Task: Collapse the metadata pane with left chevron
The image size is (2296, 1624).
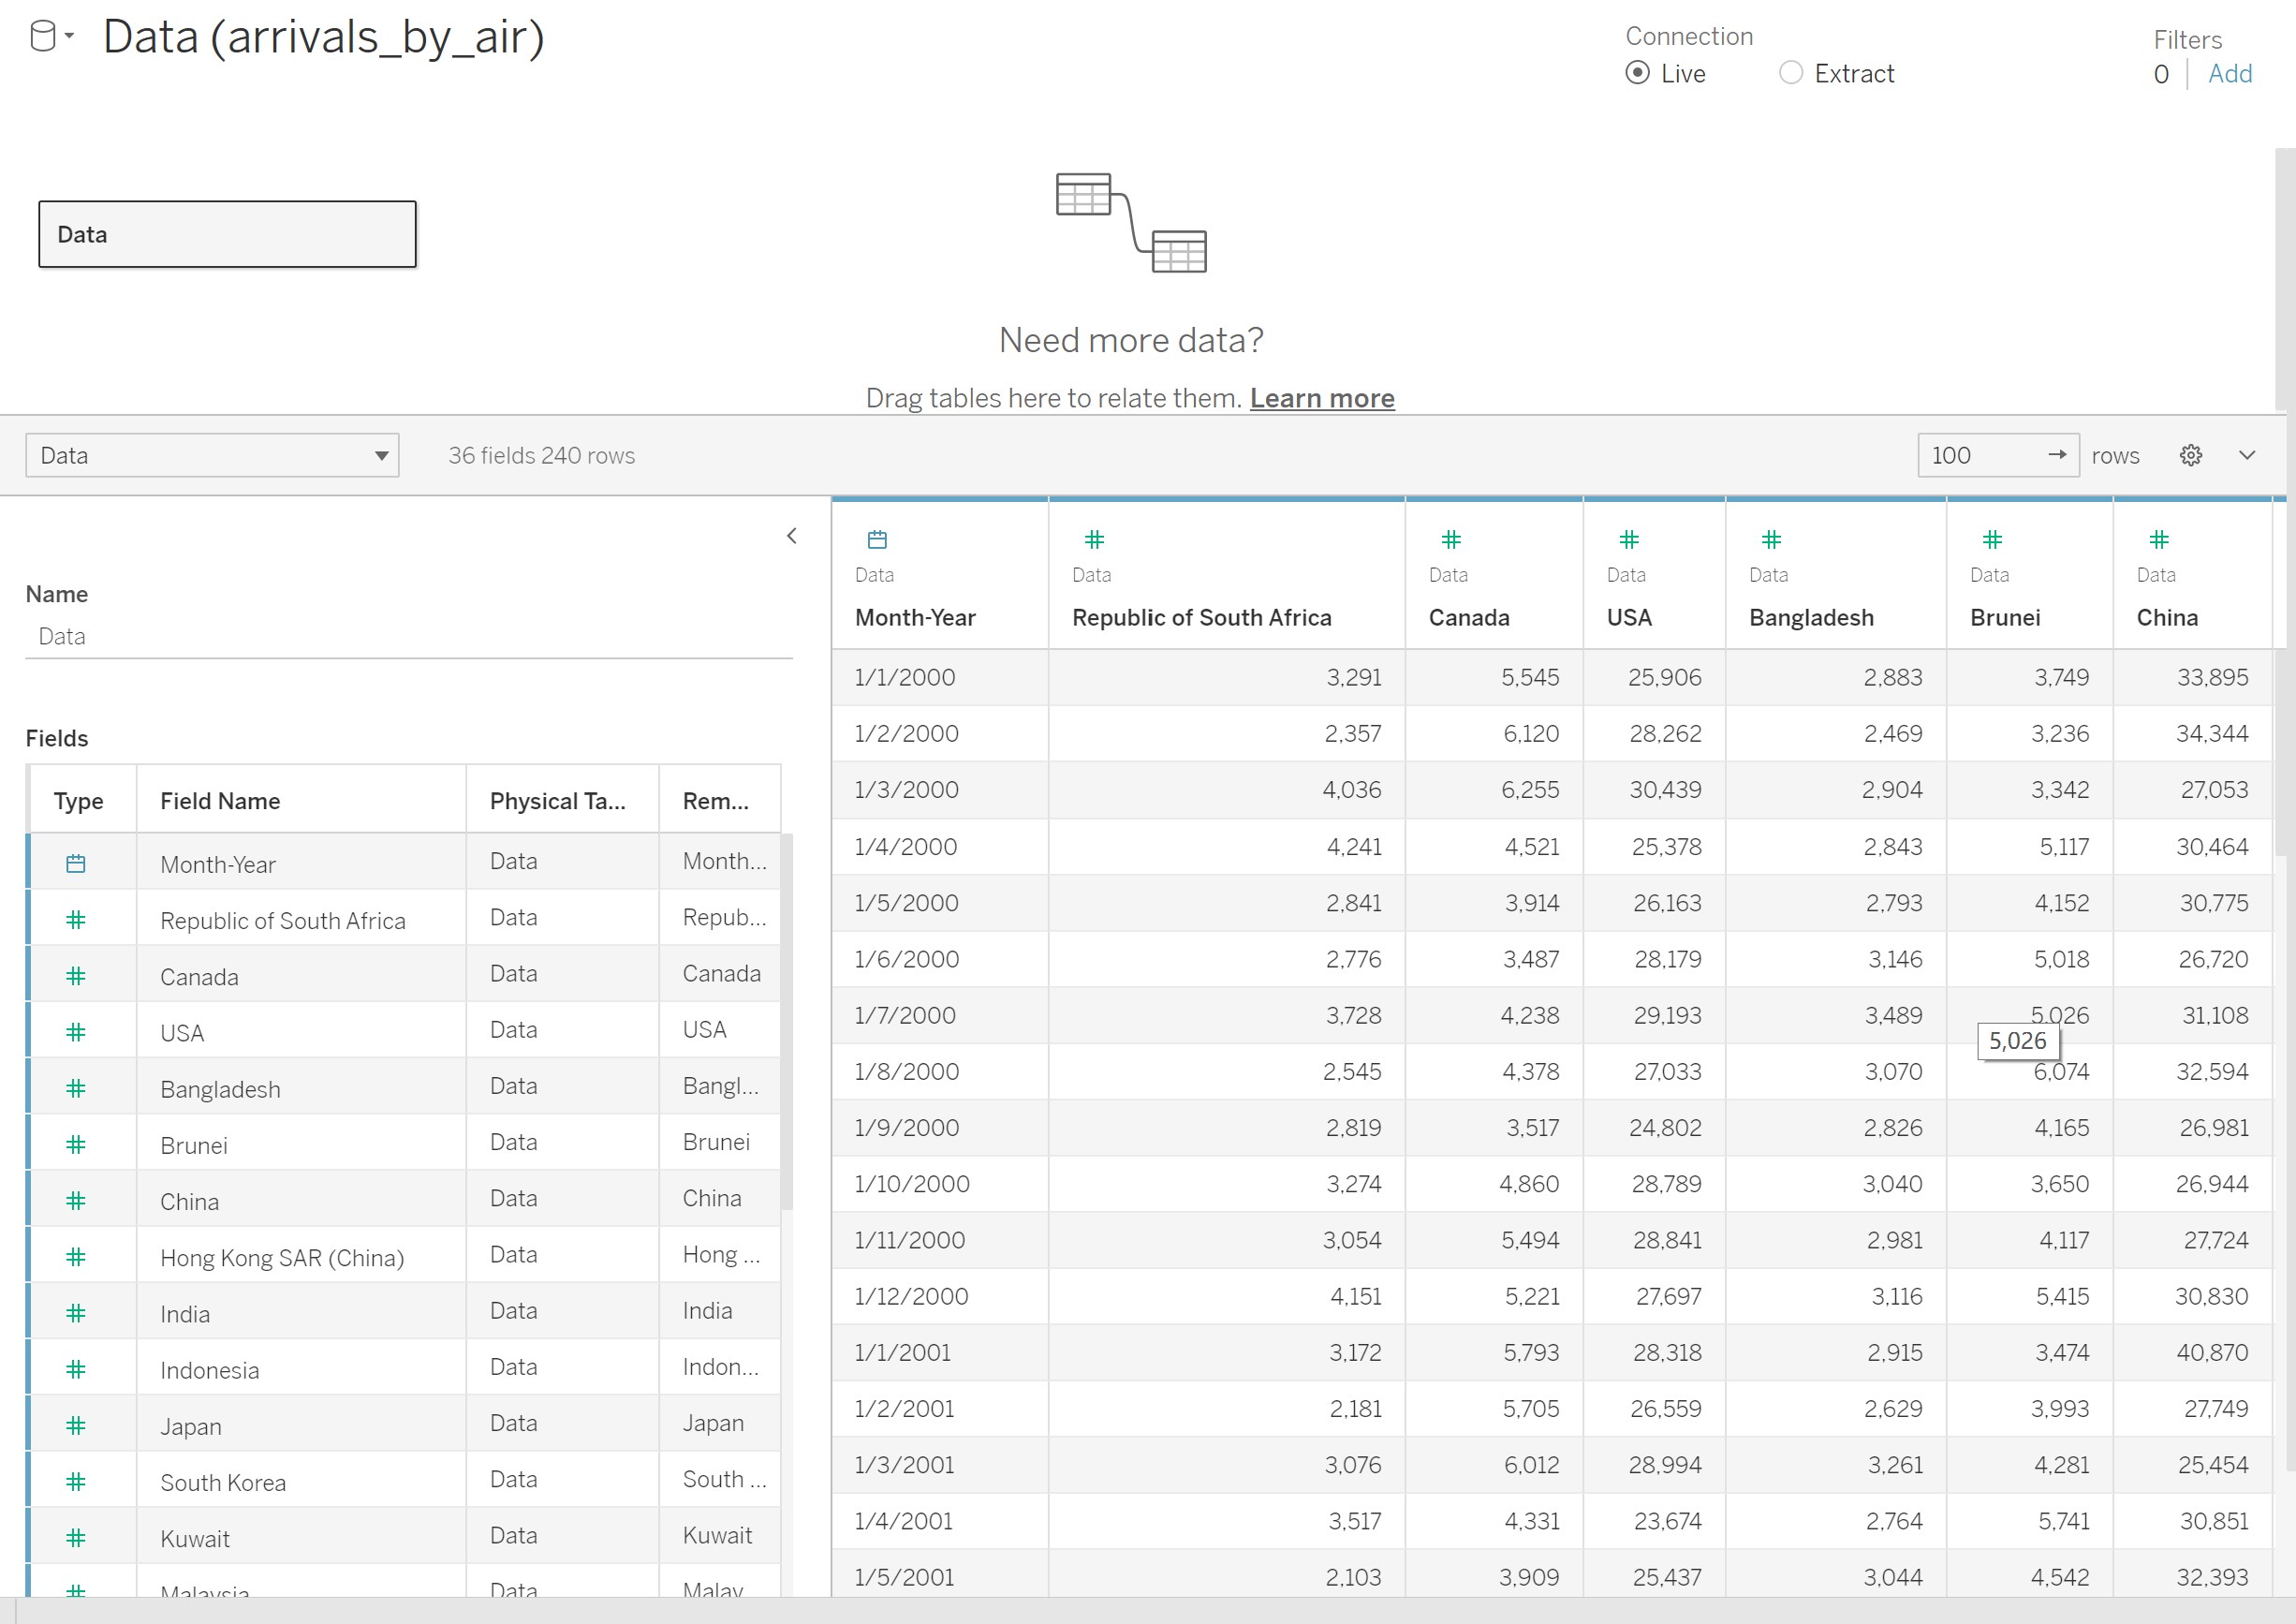Action: pyautogui.click(x=792, y=537)
